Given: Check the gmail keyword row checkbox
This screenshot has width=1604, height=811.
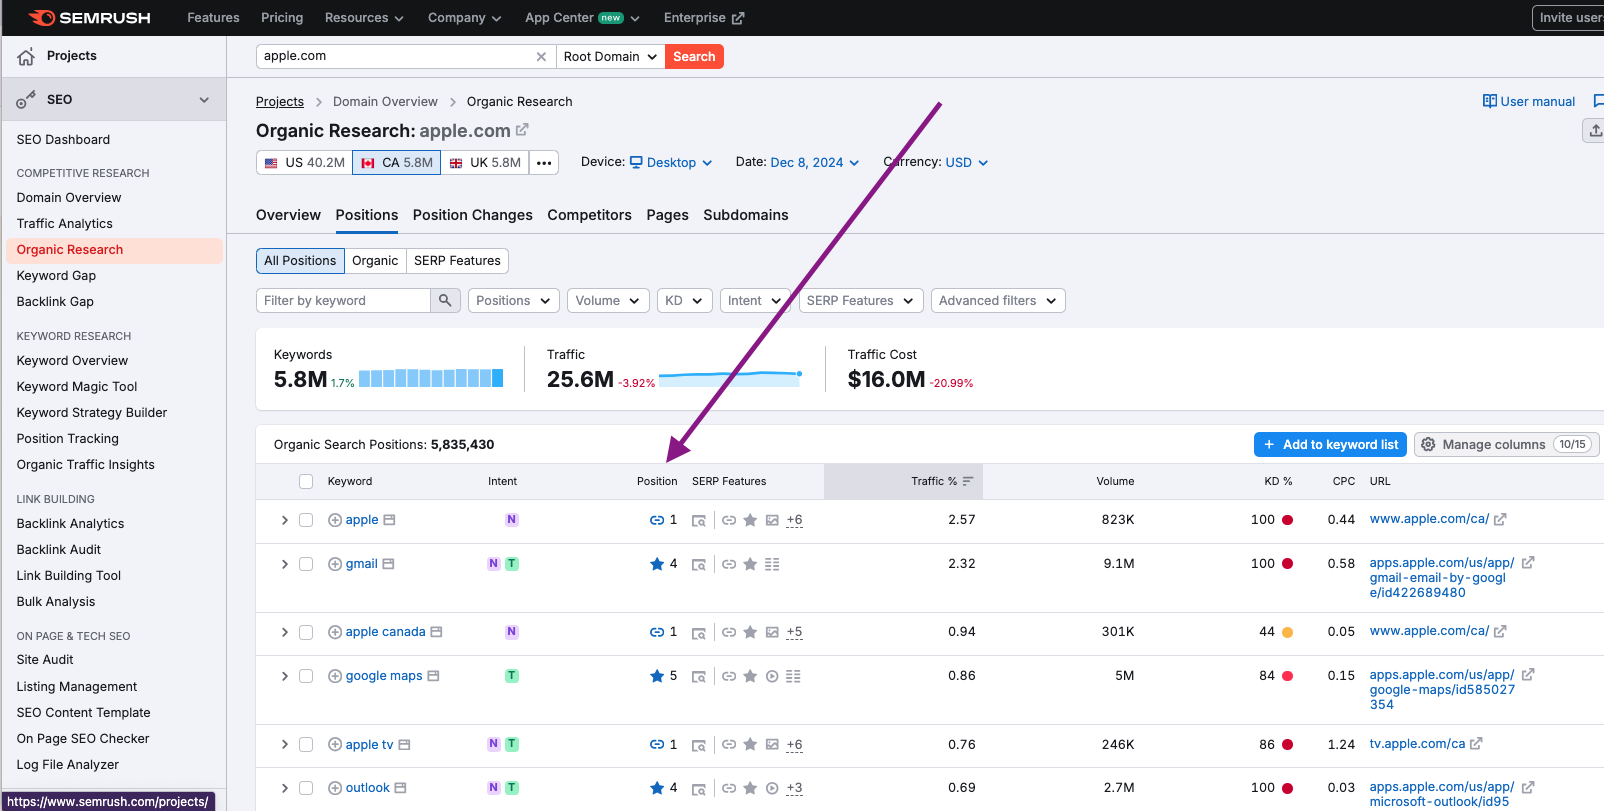Looking at the screenshot, I should (306, 564).
